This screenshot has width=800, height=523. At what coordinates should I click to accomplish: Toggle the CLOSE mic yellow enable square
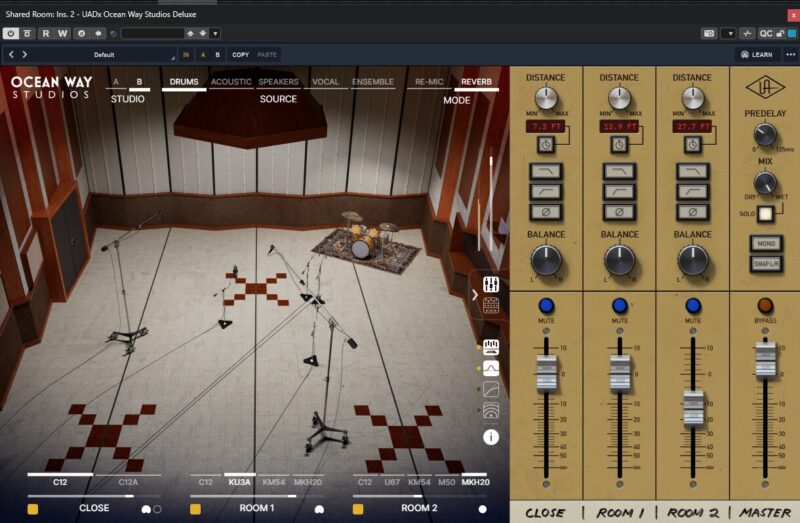(x=33, y=509)
